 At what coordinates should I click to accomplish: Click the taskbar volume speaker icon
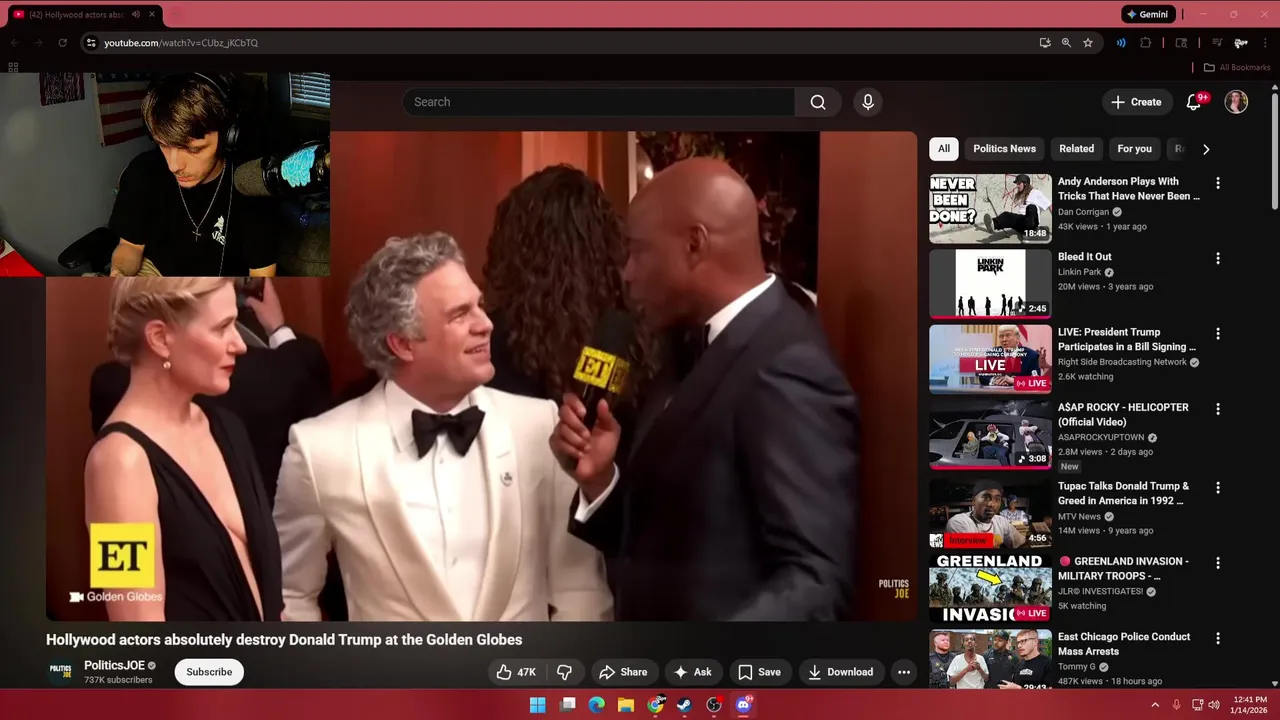click(1214, 705)
